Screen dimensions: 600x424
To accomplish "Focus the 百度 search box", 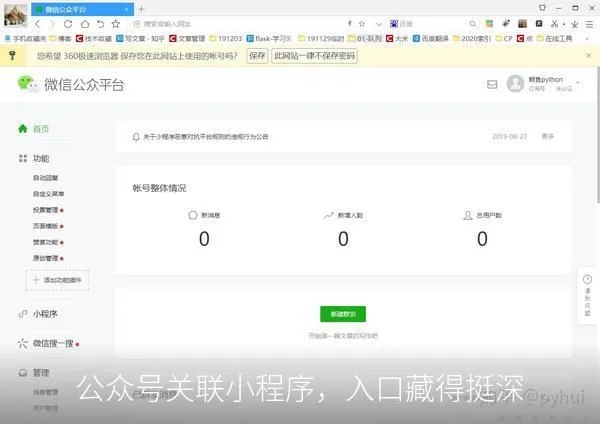I will 432,24.
